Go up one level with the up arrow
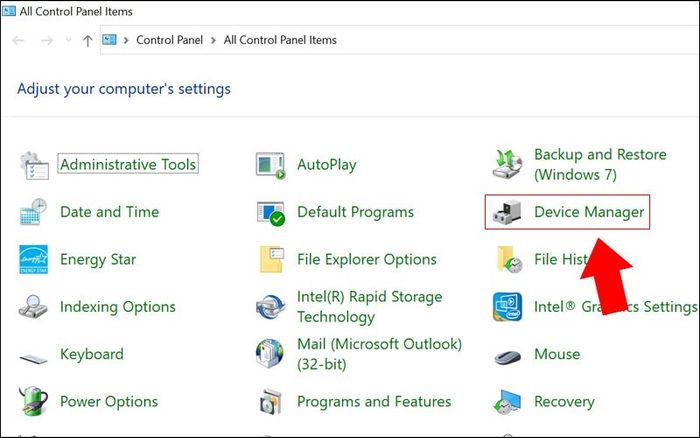The width and height of the screenshot is (700, 438). coord(88,41)
